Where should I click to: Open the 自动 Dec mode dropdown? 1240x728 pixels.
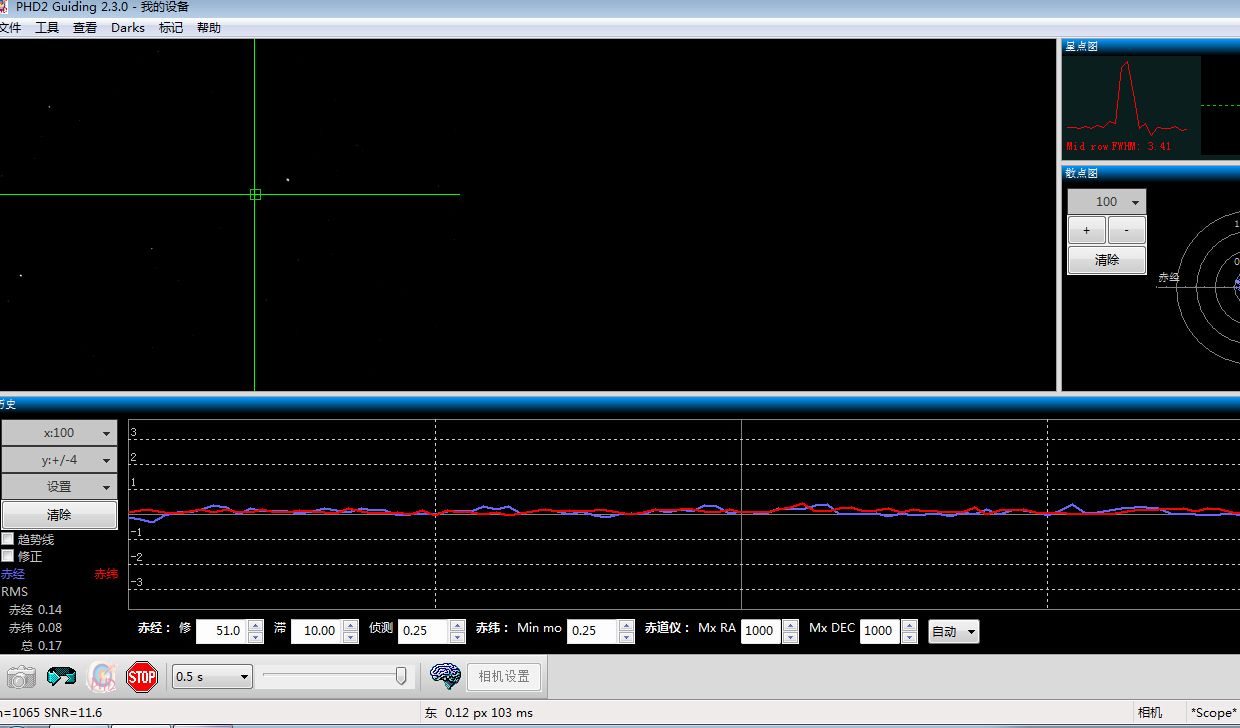point(953,631)
